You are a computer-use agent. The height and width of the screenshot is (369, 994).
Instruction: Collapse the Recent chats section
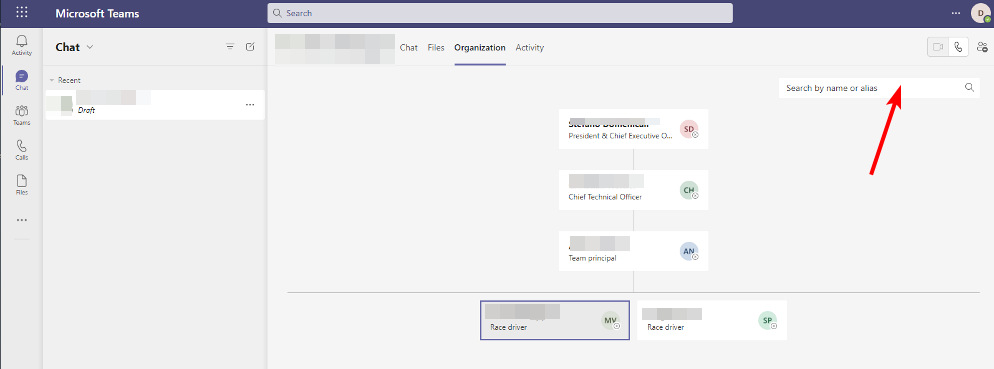52,81
